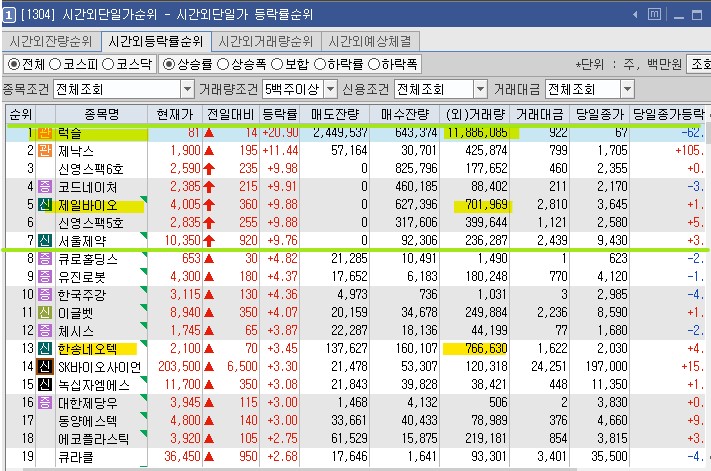The width and height of the screenshot is (711, 471).
Task: Select the 코스피 radio button
Action: click(x=55, y=64)
